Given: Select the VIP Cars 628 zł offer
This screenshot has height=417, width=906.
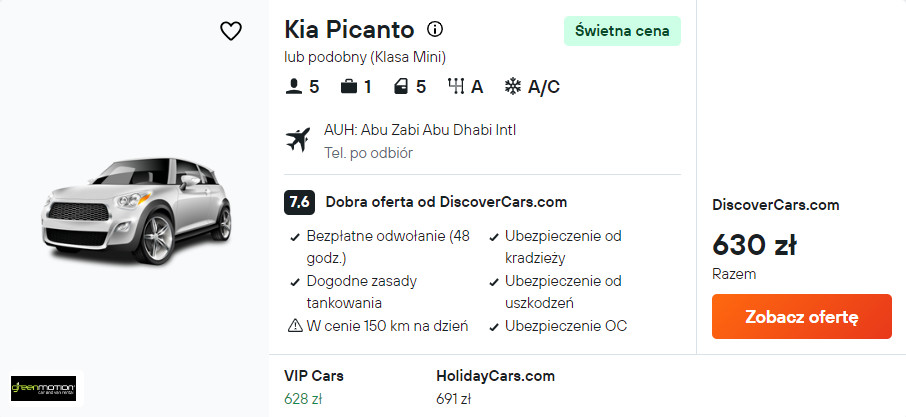Looking at the screenshot, I should [x=314, y=387].
